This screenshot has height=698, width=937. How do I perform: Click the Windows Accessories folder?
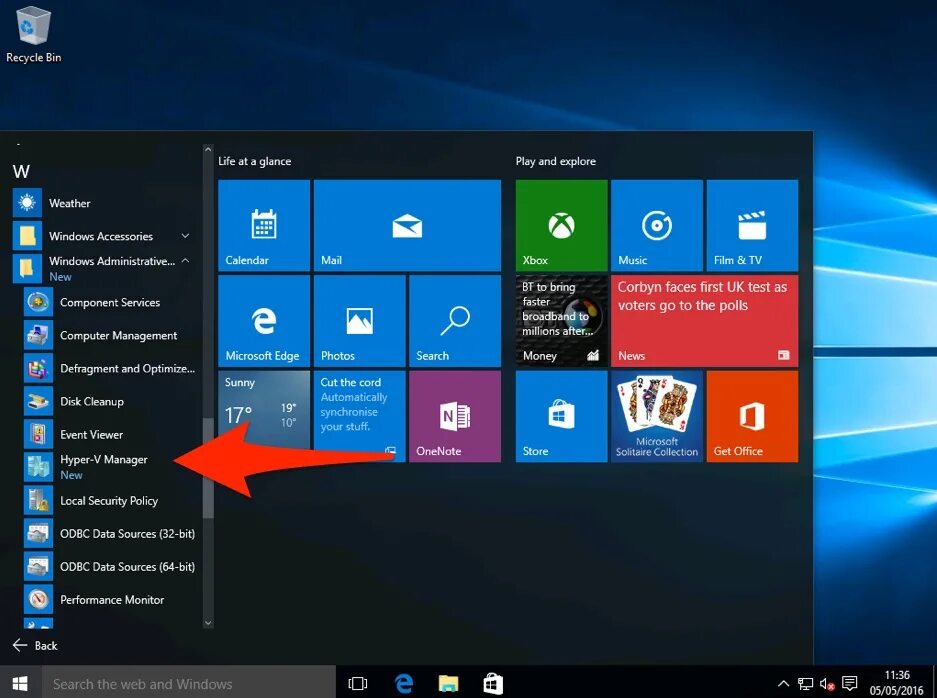tap(105, 236)
